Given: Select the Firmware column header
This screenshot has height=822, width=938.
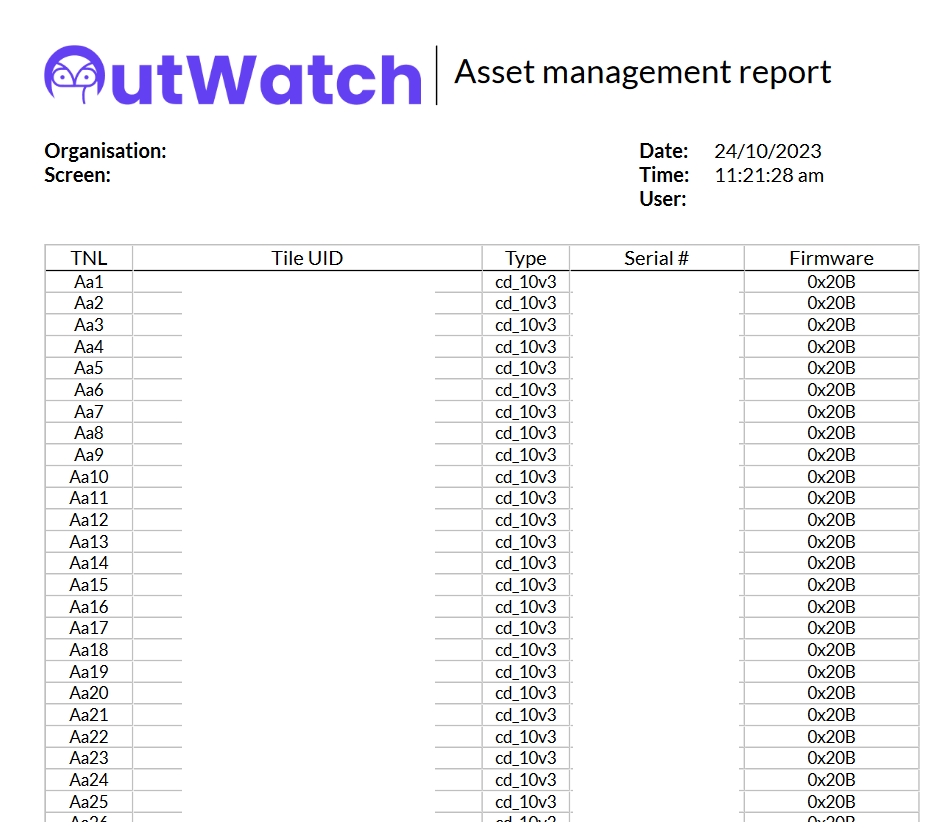Looking at the screenshot, I should [830, 257].
